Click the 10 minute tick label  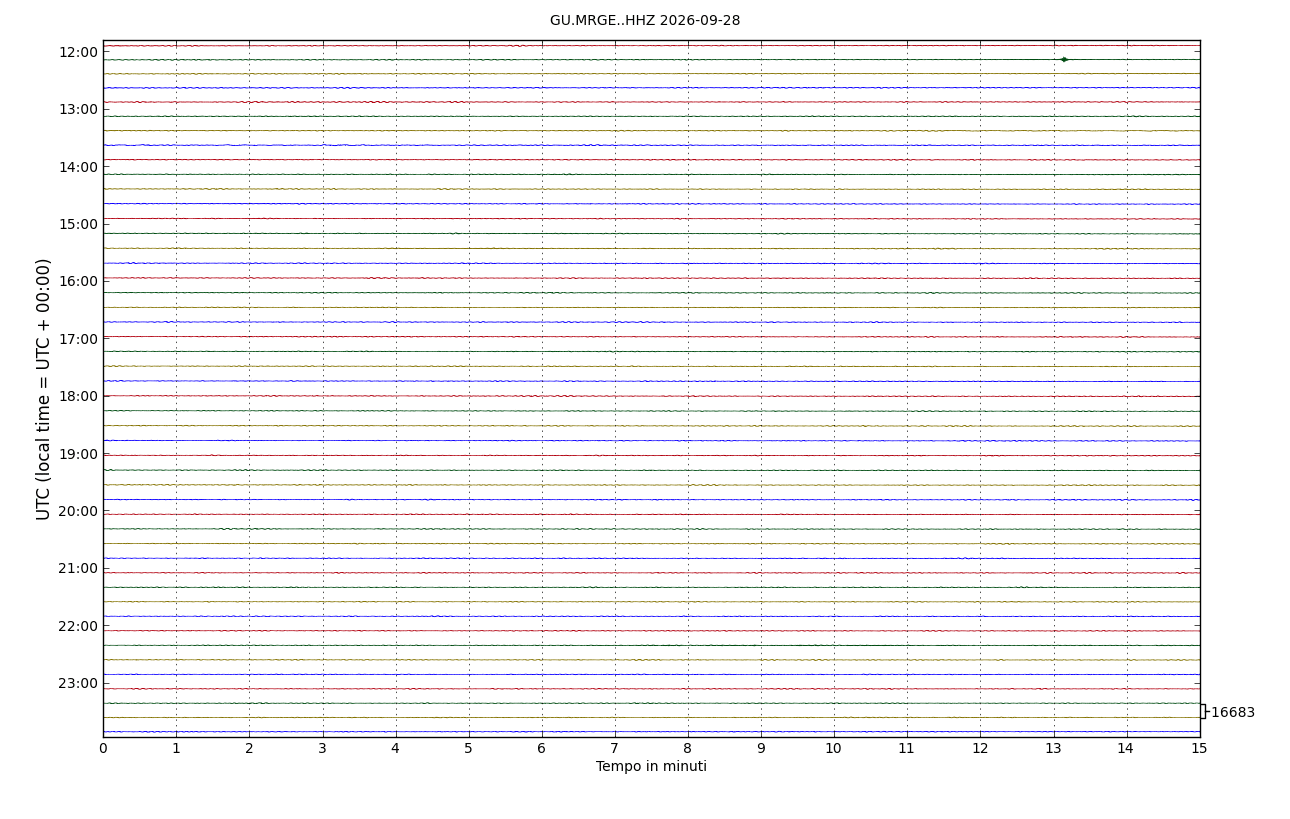point(834,748)
